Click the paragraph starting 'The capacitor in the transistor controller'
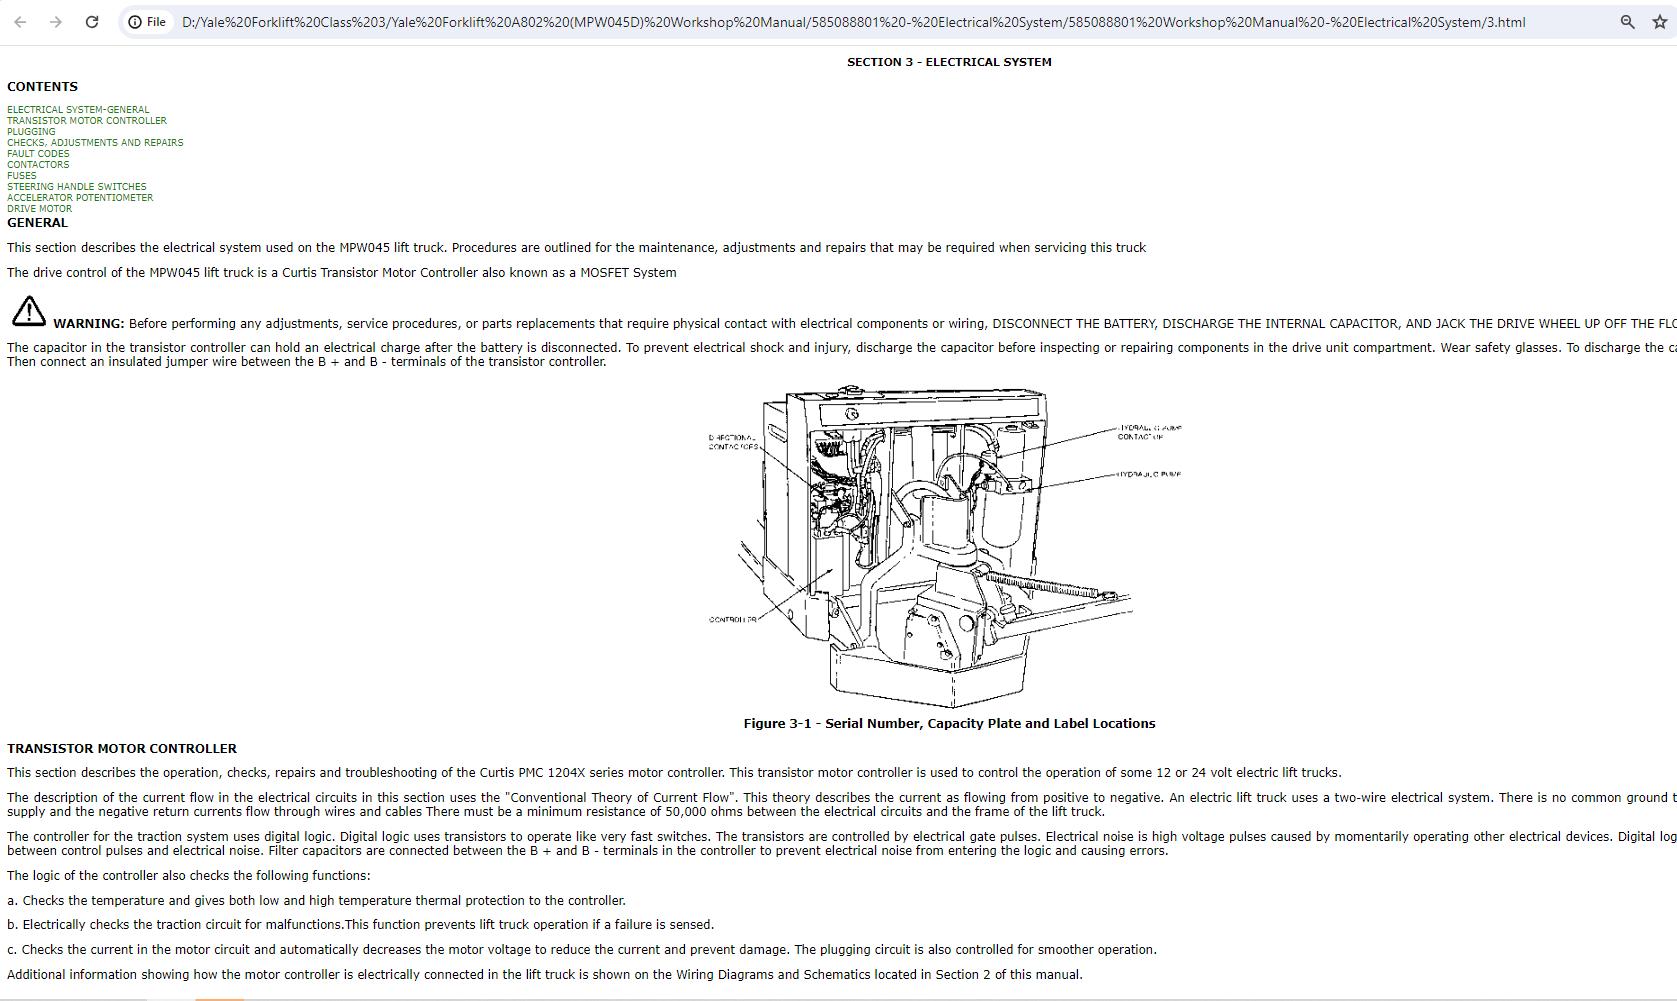This screenshot has height=1001, width=1677. pos(842,355)
